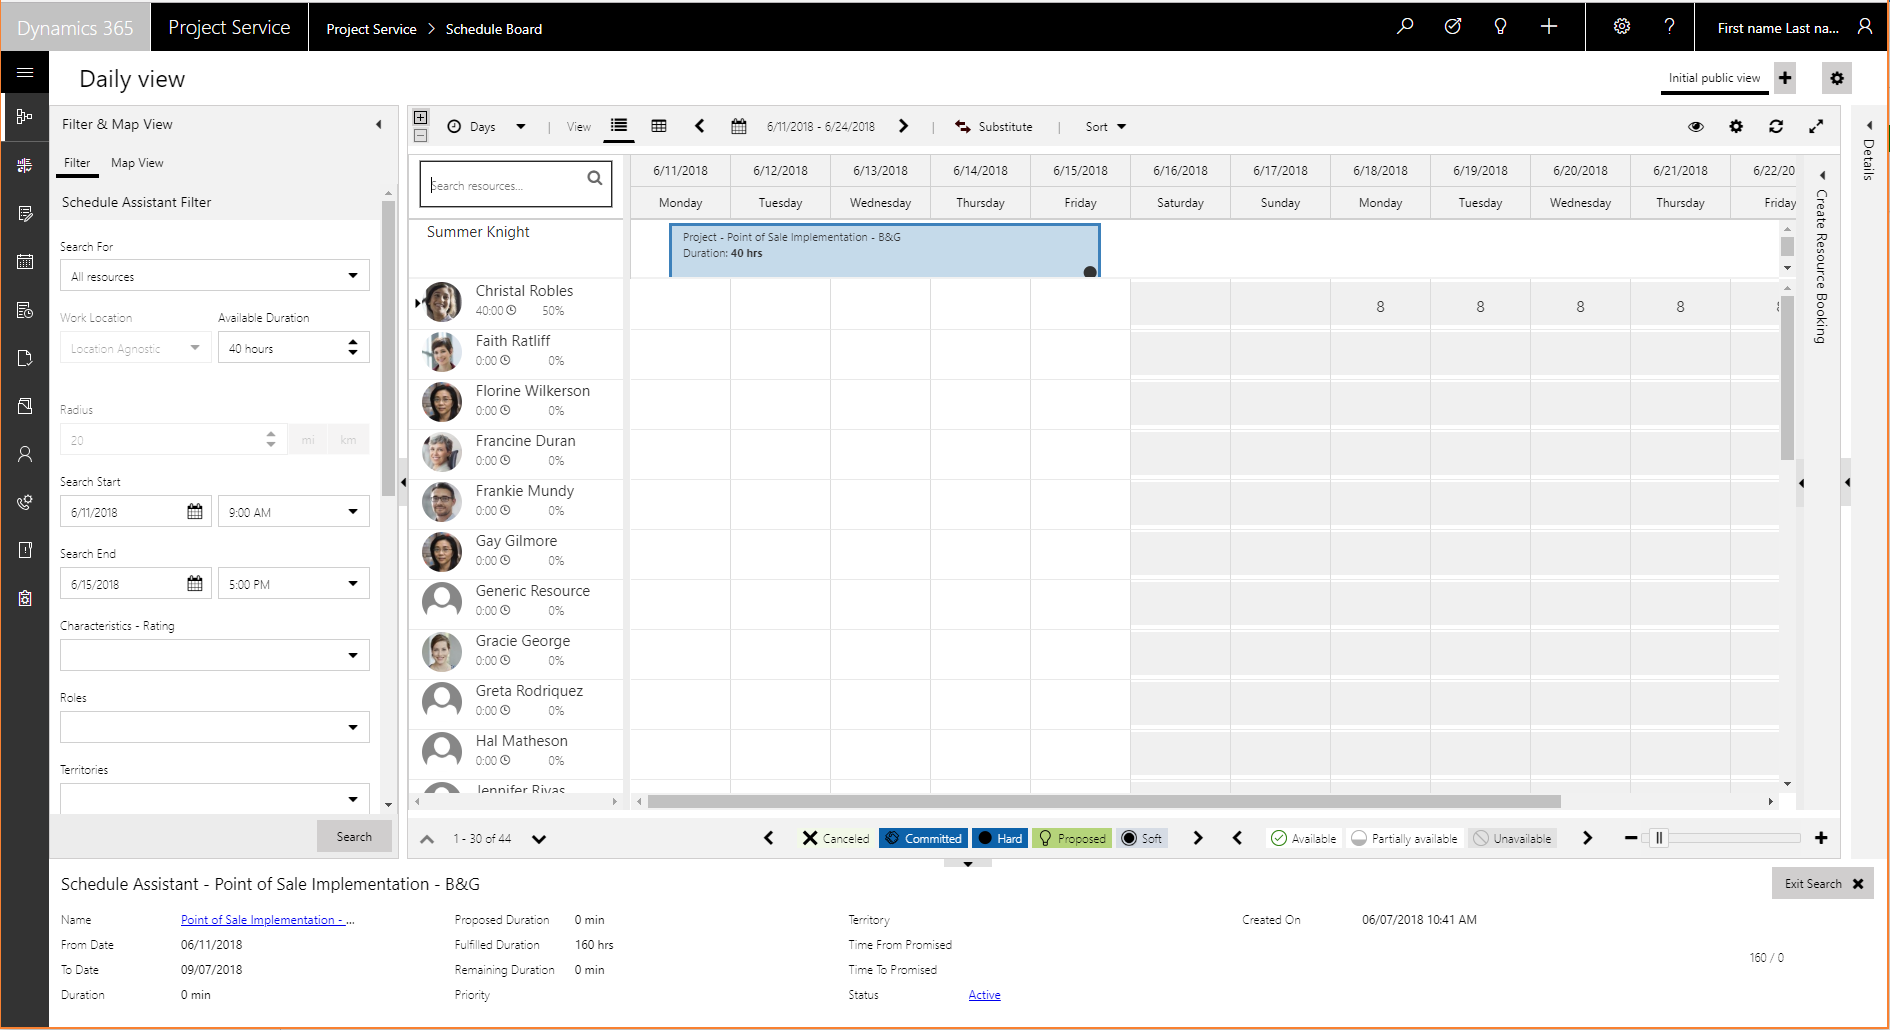Open the hamburger navigation menu
This screenshot has height=1030, width=1890.
point(25,73)
